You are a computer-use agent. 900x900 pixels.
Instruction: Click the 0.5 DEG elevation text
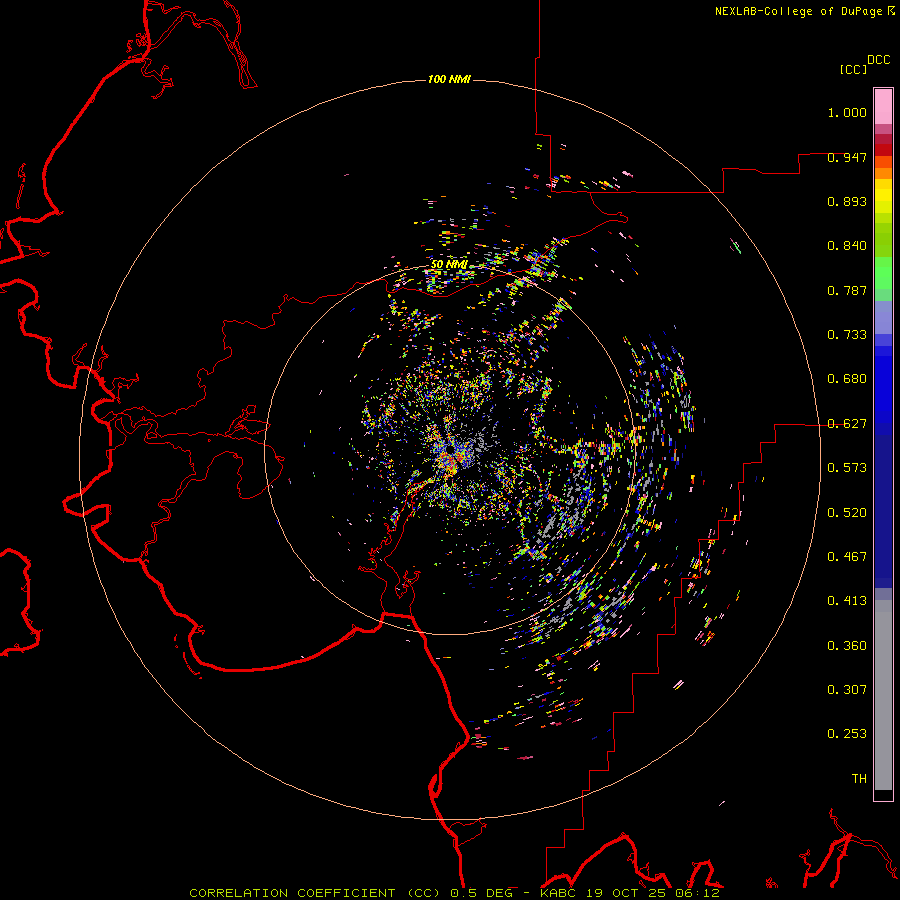[x=481, y=893]
